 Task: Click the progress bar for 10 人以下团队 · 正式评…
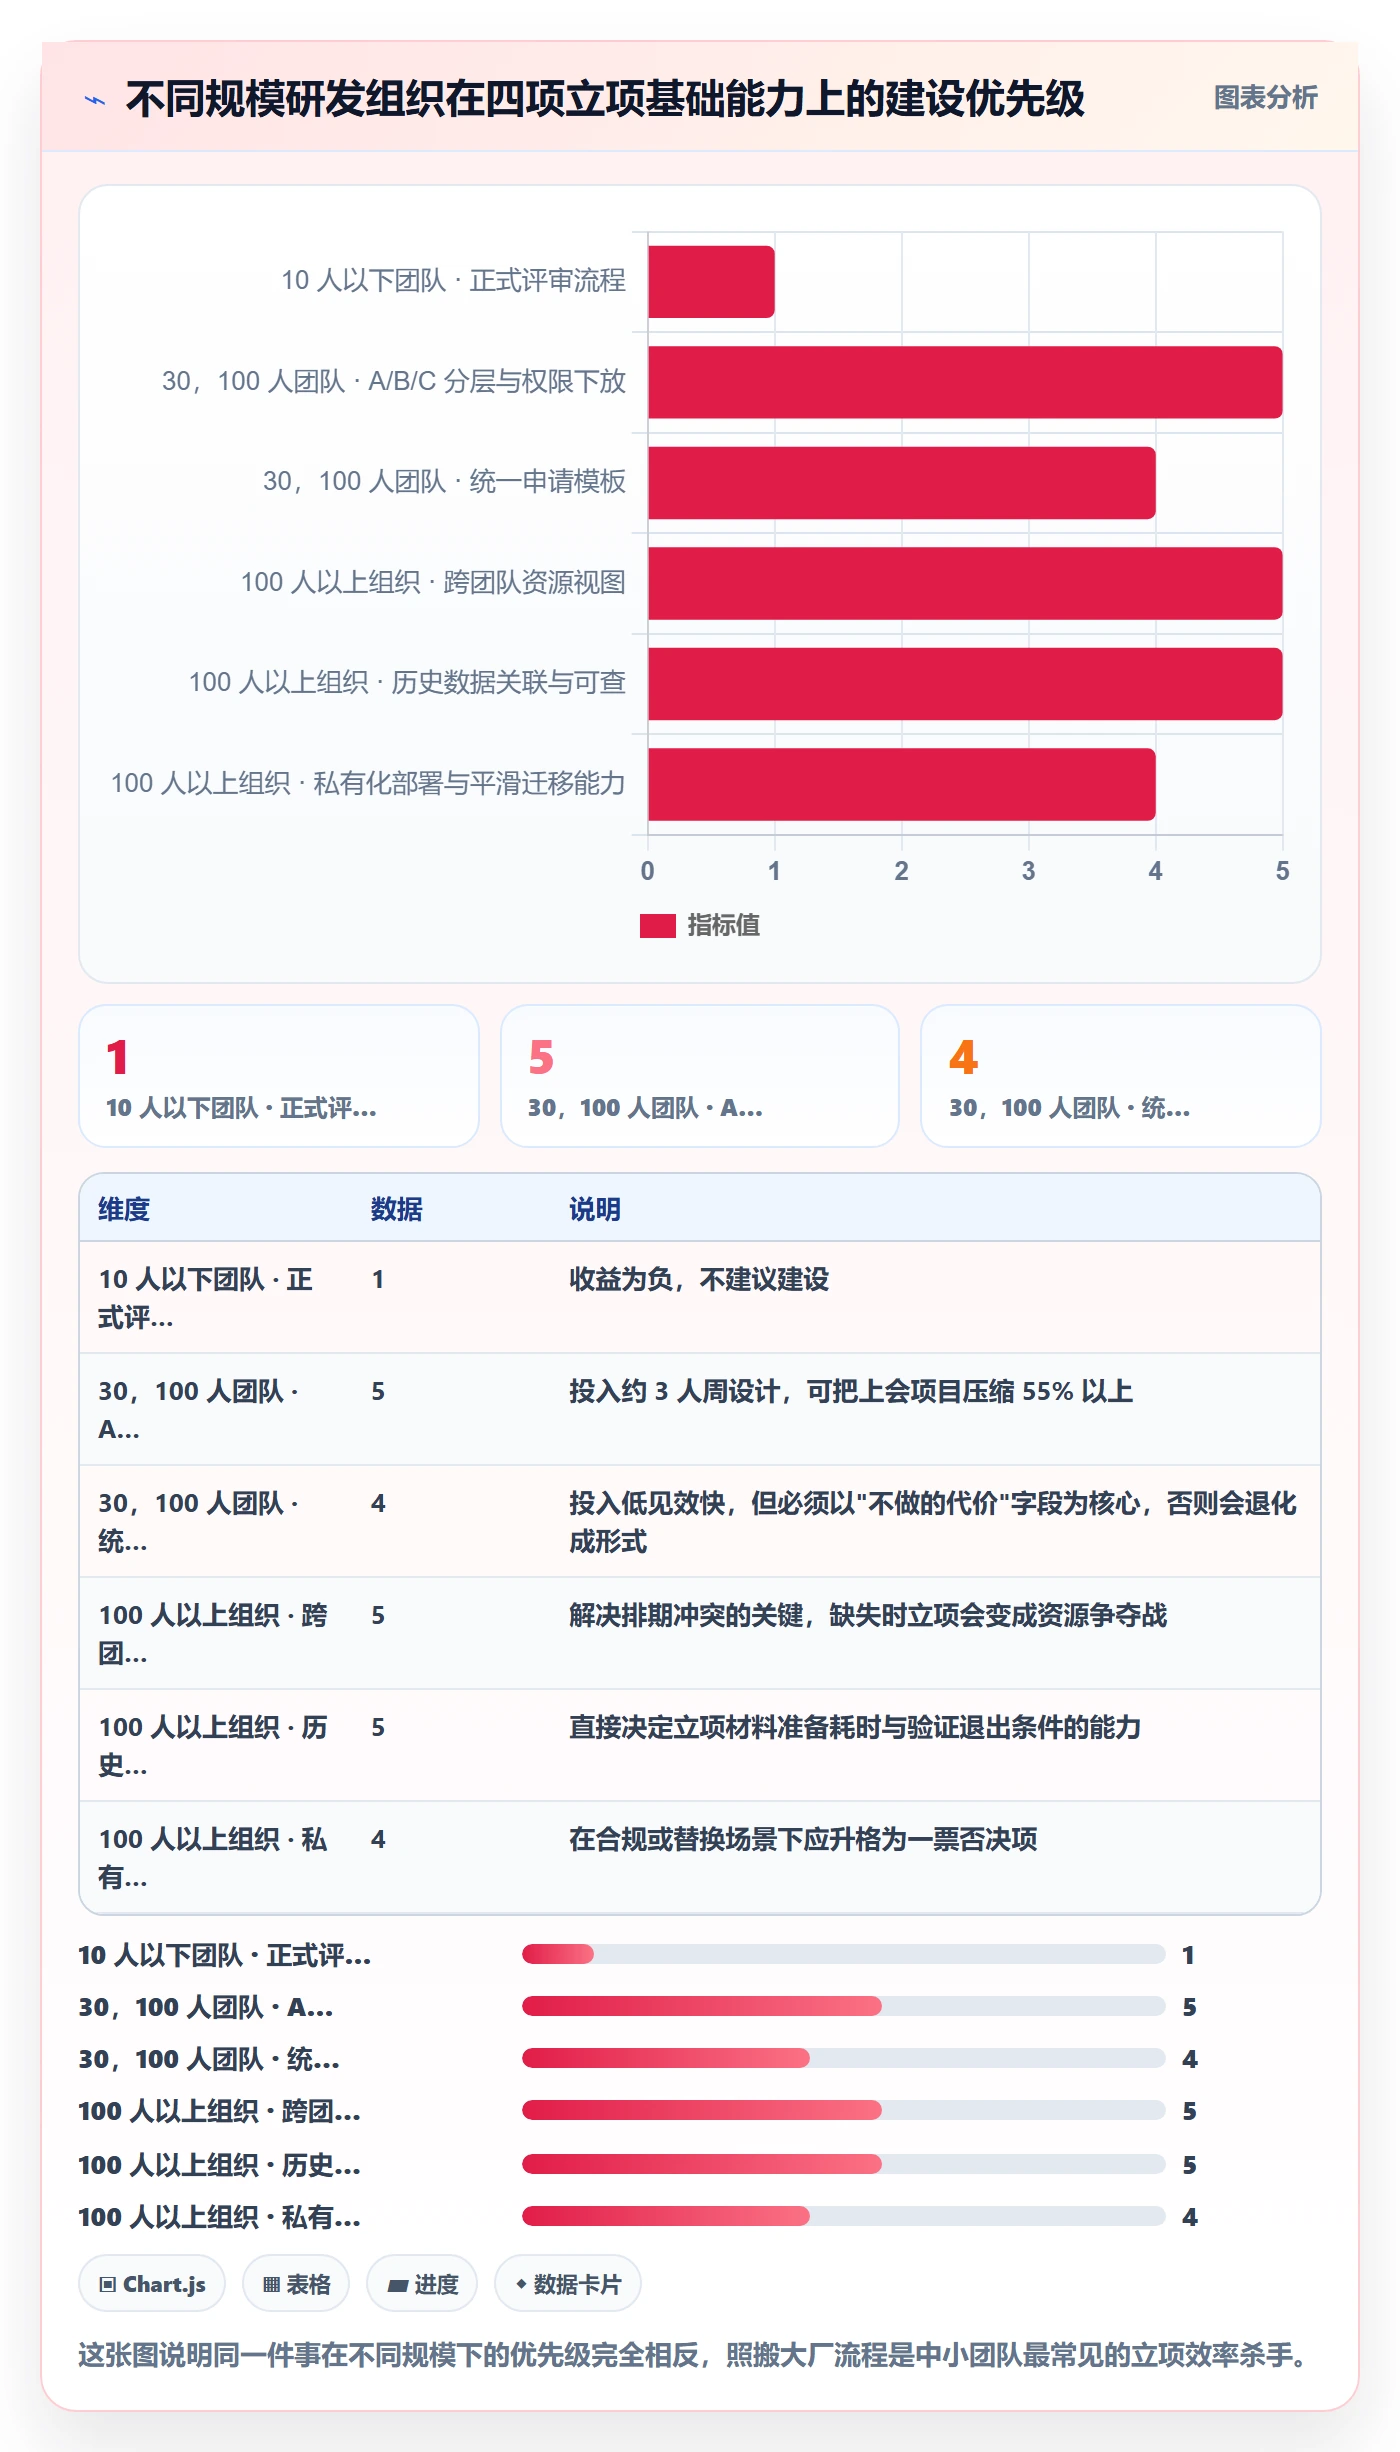click(844, 1954)
